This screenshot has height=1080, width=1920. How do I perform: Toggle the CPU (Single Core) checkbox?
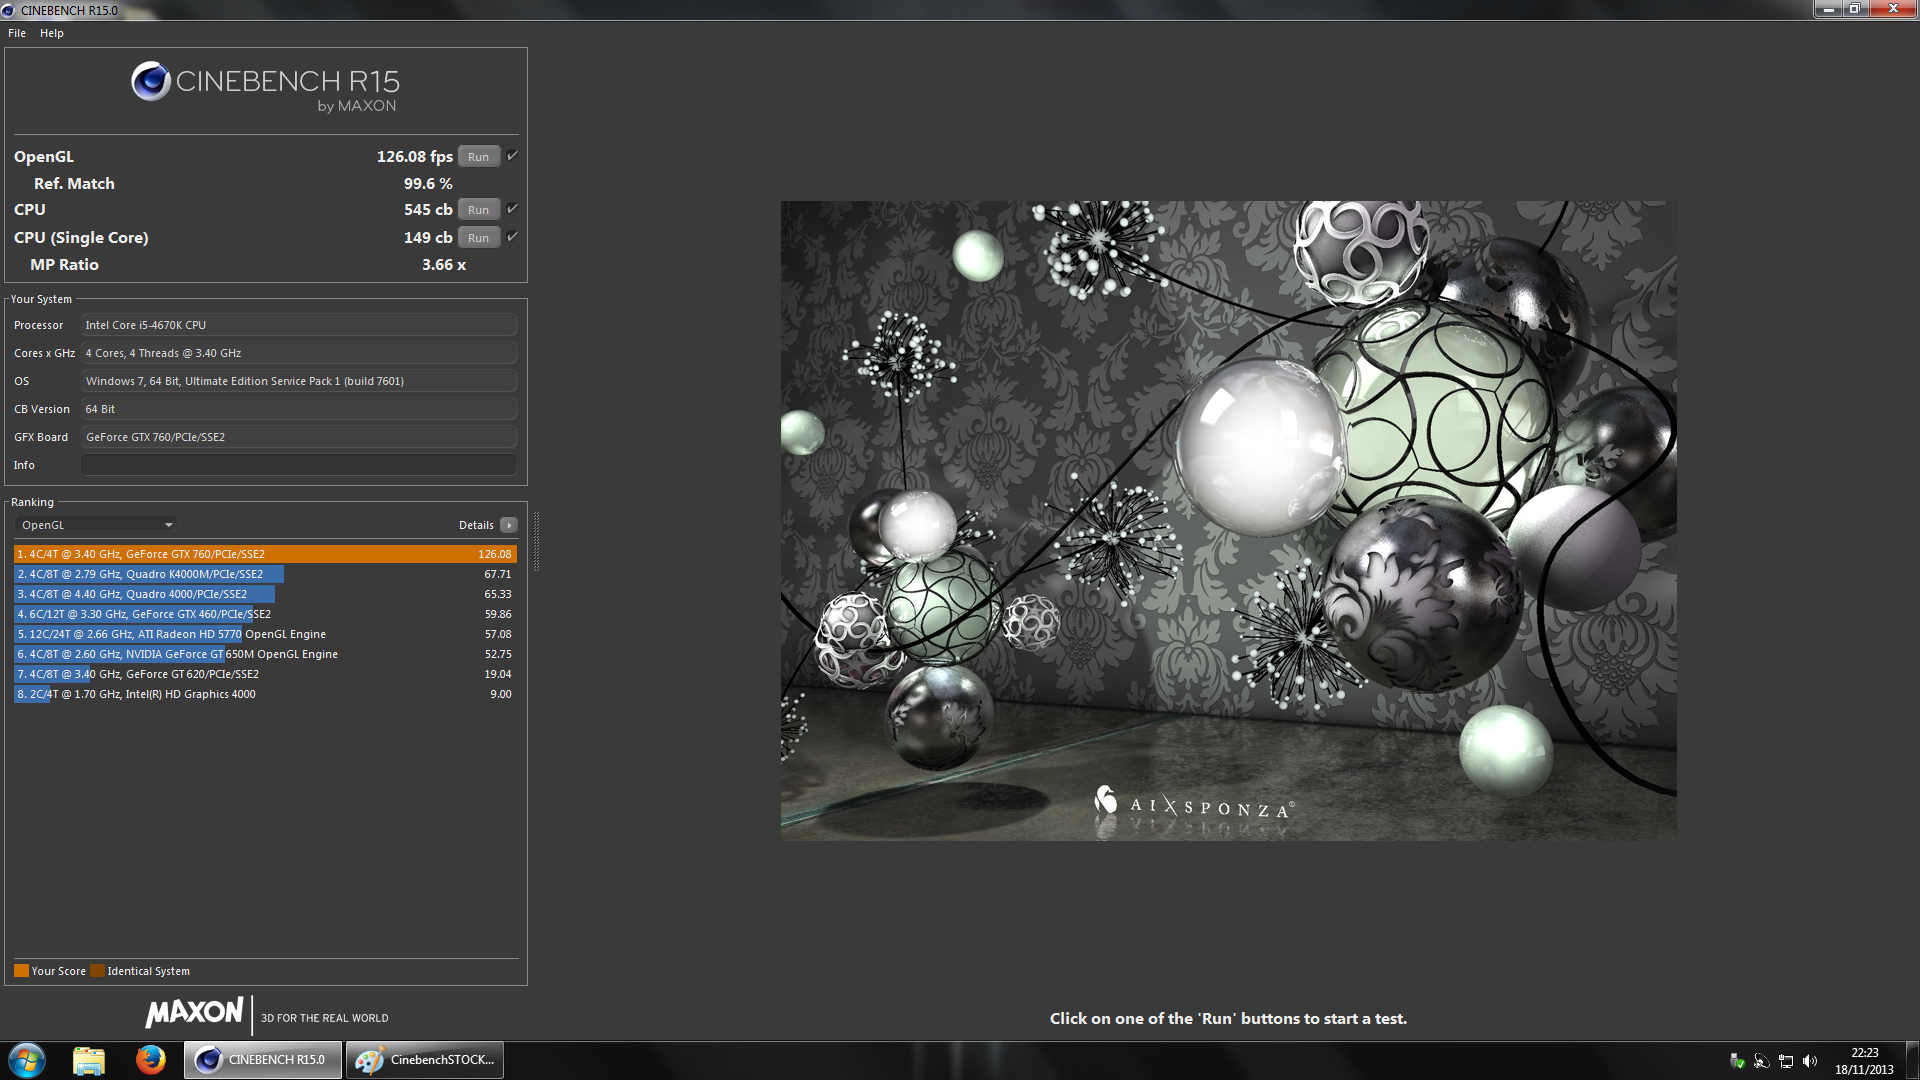[512, 237]
